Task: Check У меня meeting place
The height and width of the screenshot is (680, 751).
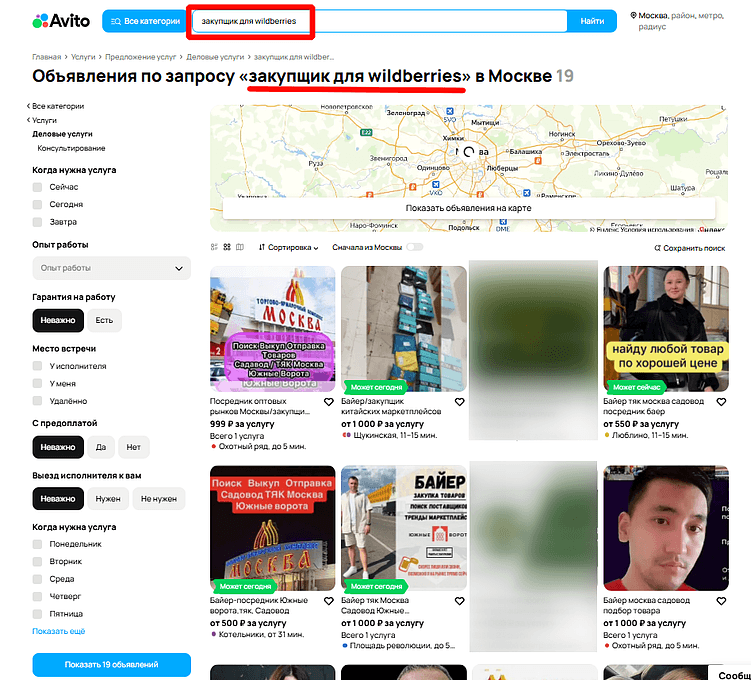Action: (x=37, y=384)
